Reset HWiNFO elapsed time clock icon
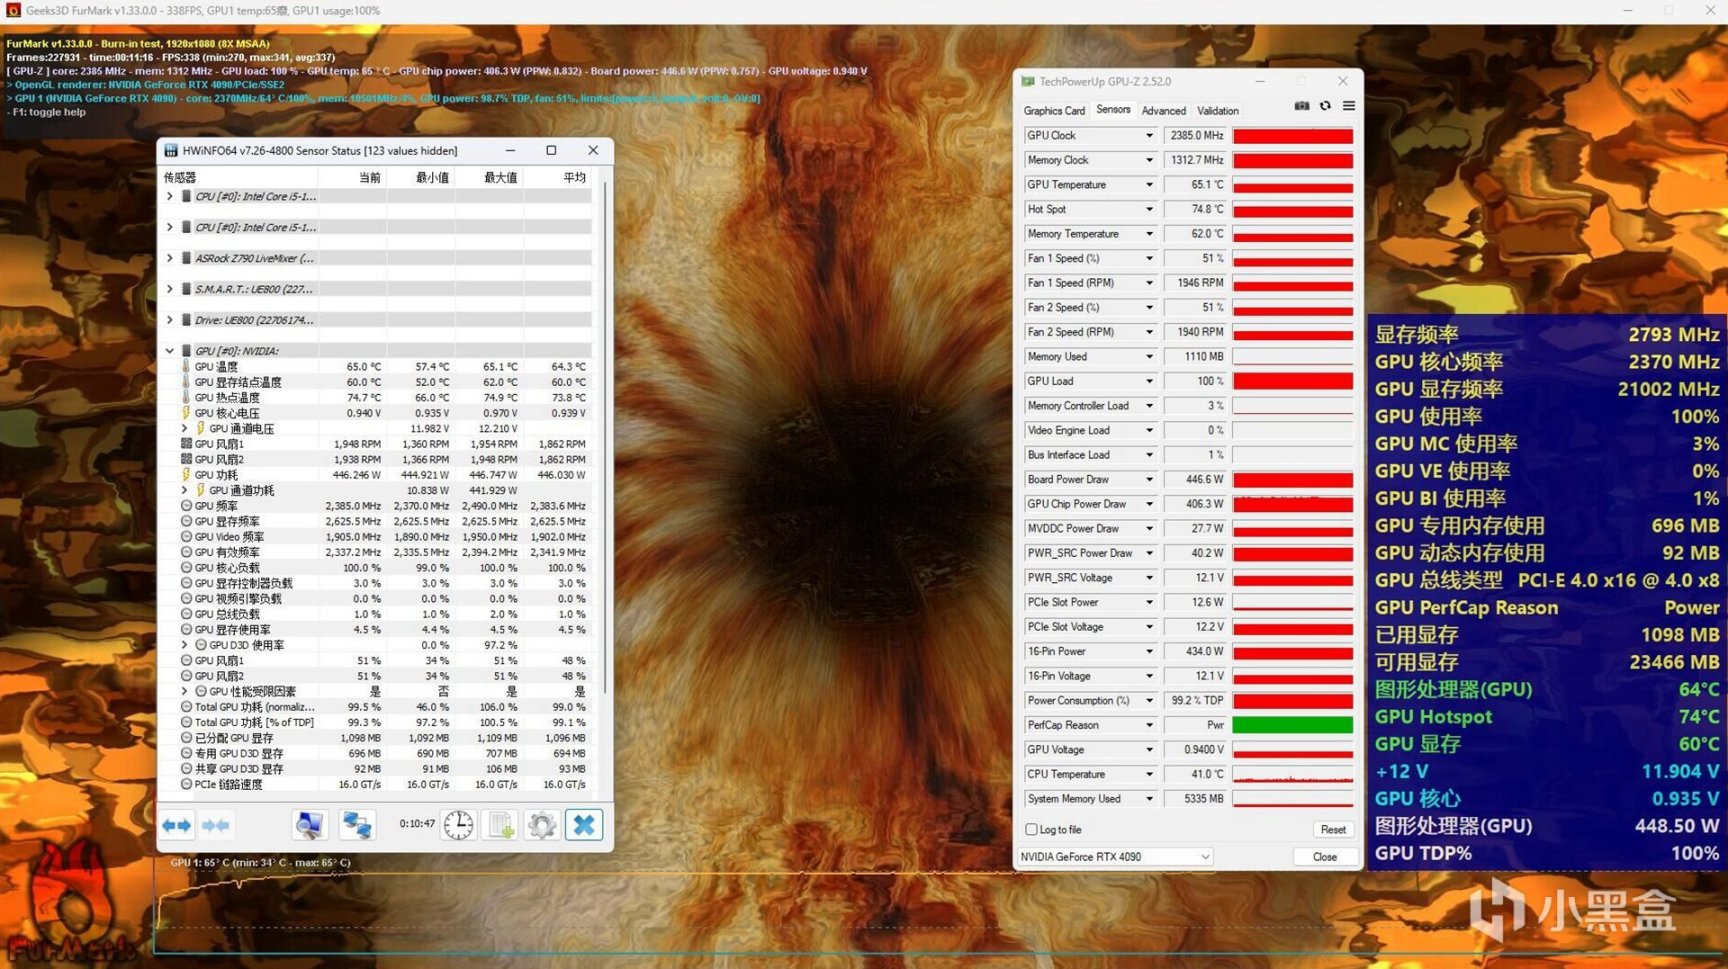Image resolution: width=1728 pixels, height=969 pixels. tap(459, 825)
